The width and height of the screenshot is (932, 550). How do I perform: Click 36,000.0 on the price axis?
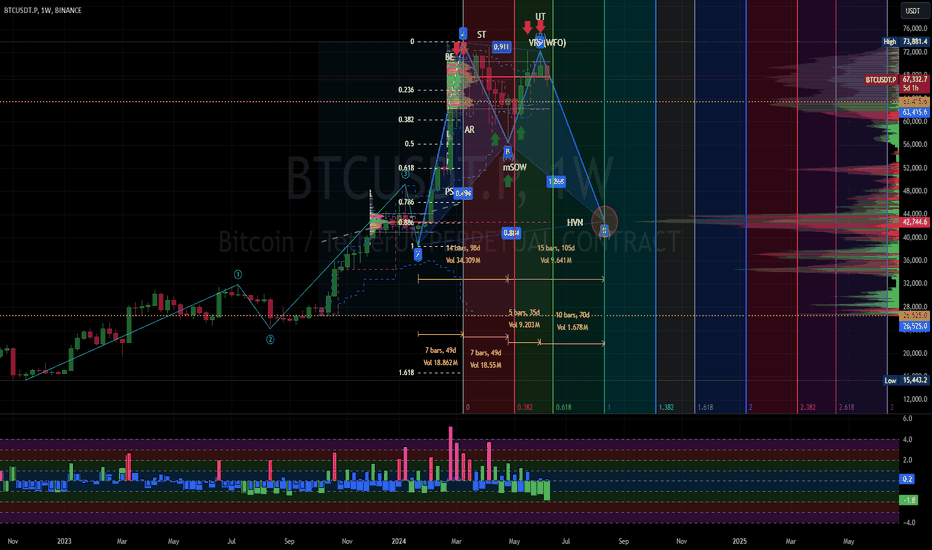[x=915, y=260]
